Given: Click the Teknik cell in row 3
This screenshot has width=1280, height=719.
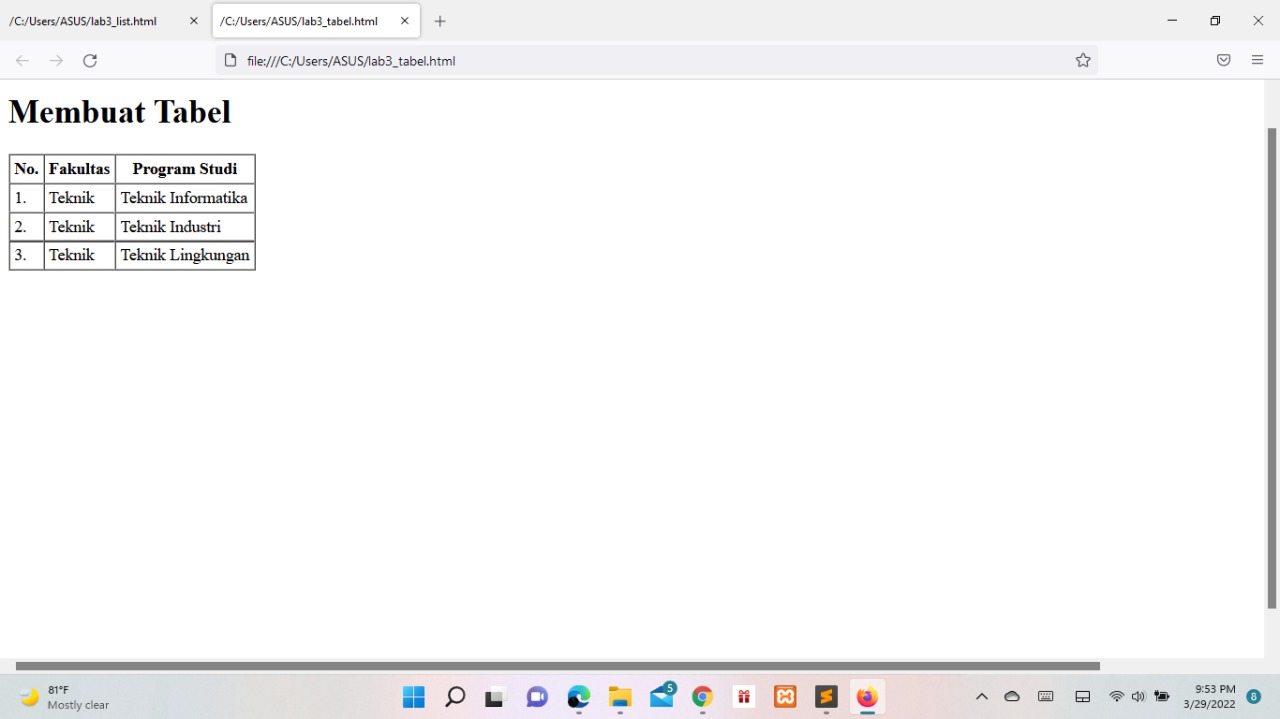Looking at the screenshot, I should pos(80,255).
